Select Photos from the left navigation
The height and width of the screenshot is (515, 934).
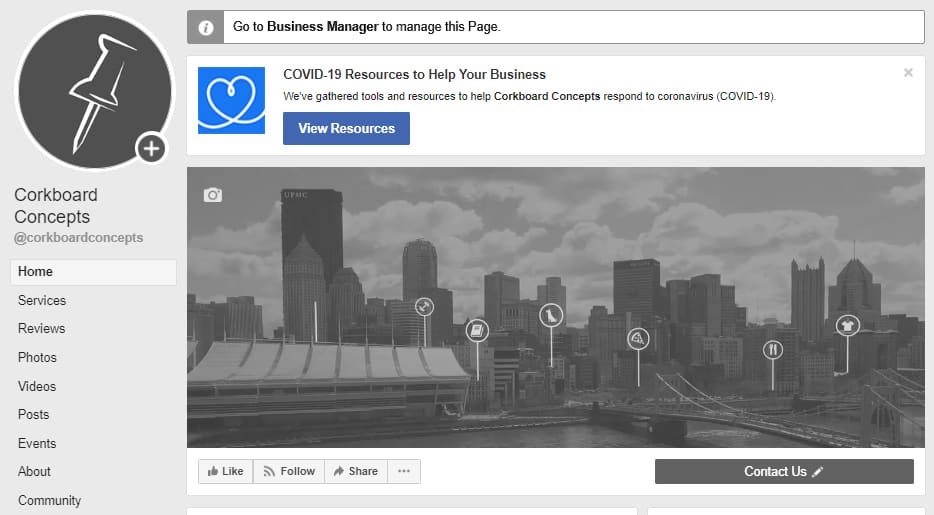click(37, 357)
